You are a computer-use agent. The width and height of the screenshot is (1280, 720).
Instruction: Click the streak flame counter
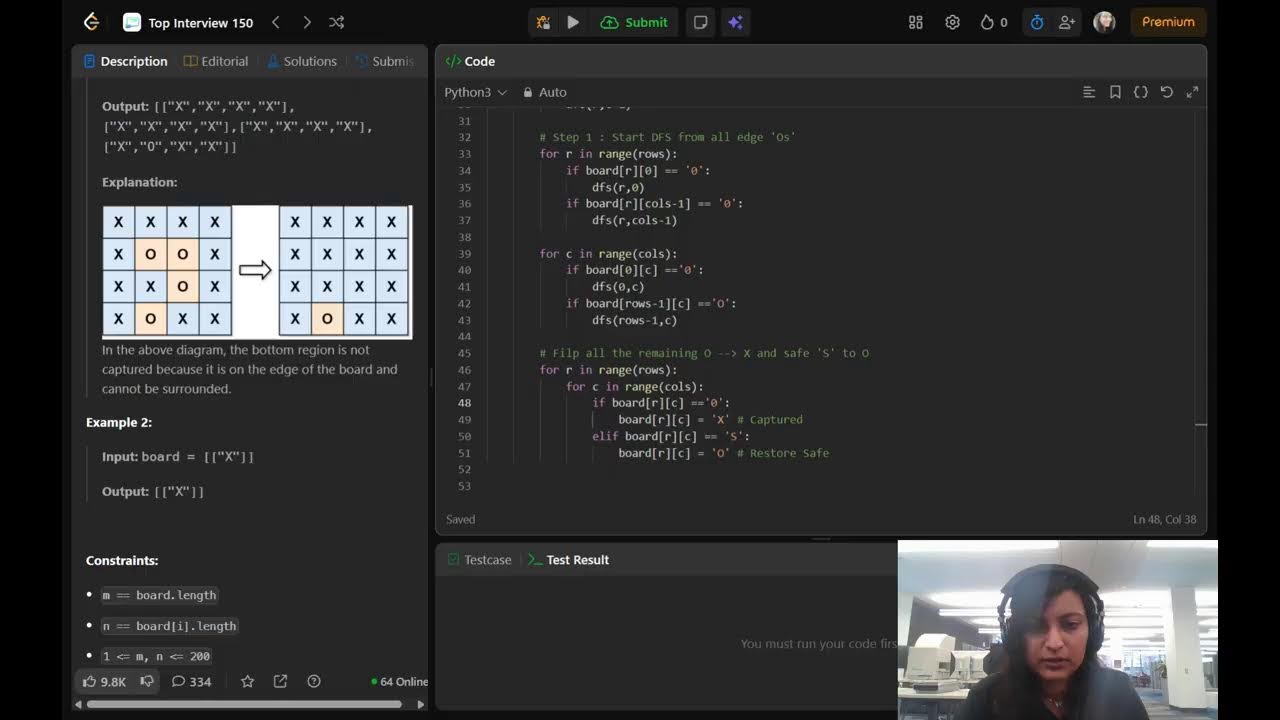pos(994,22)
